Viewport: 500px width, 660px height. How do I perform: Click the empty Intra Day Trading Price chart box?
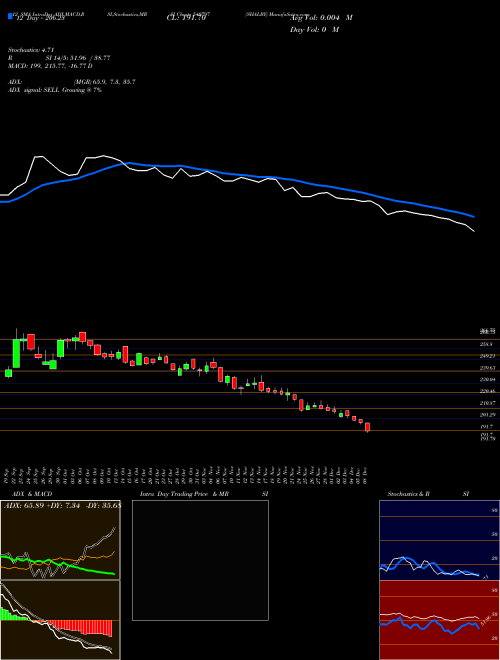point(200,560)
